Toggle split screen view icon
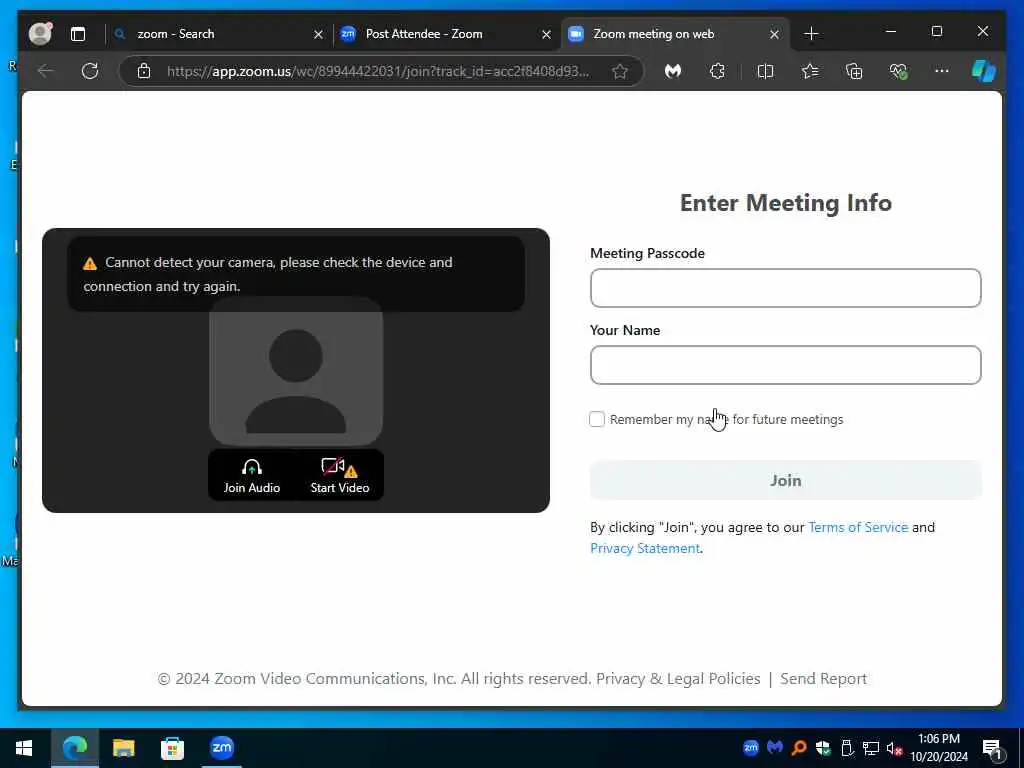 (765, 71)
